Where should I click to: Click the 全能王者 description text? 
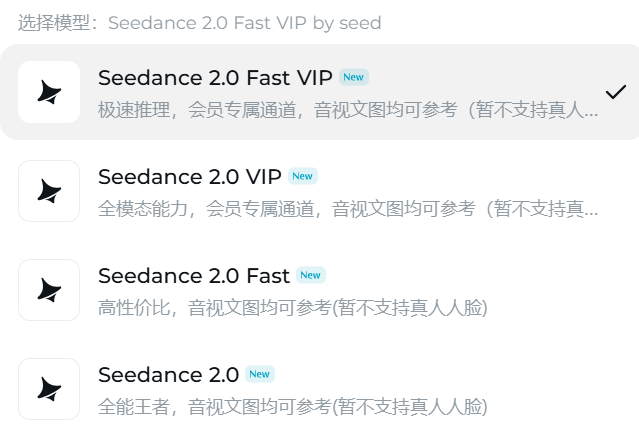pyautogui.click(x=292, y=407)
